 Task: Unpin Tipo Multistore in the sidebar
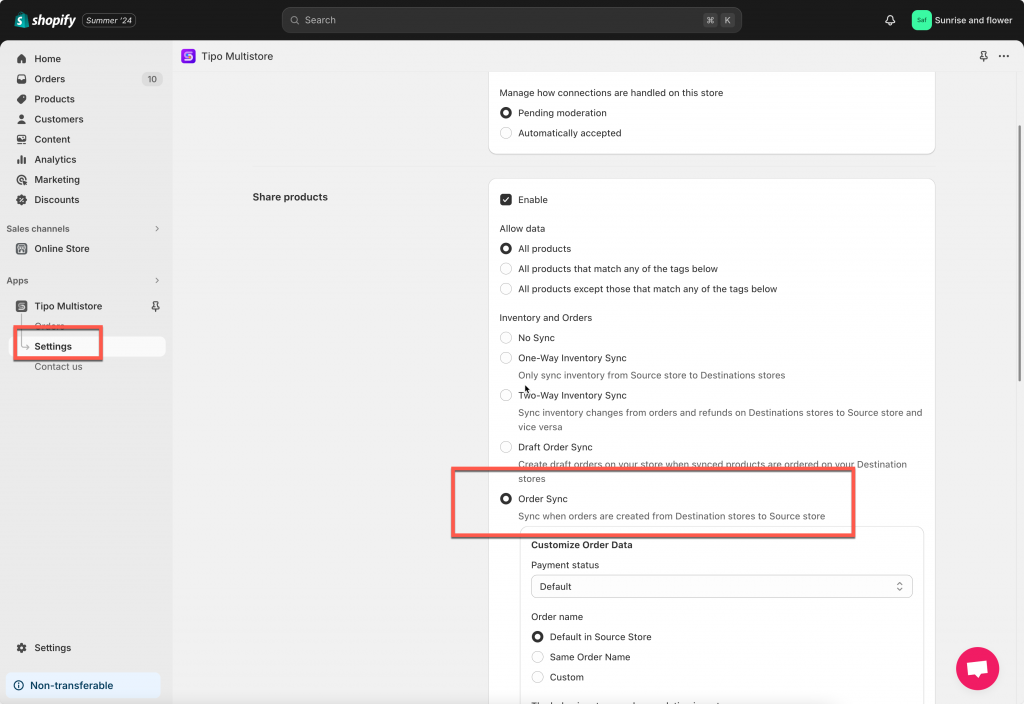point(155,306)
